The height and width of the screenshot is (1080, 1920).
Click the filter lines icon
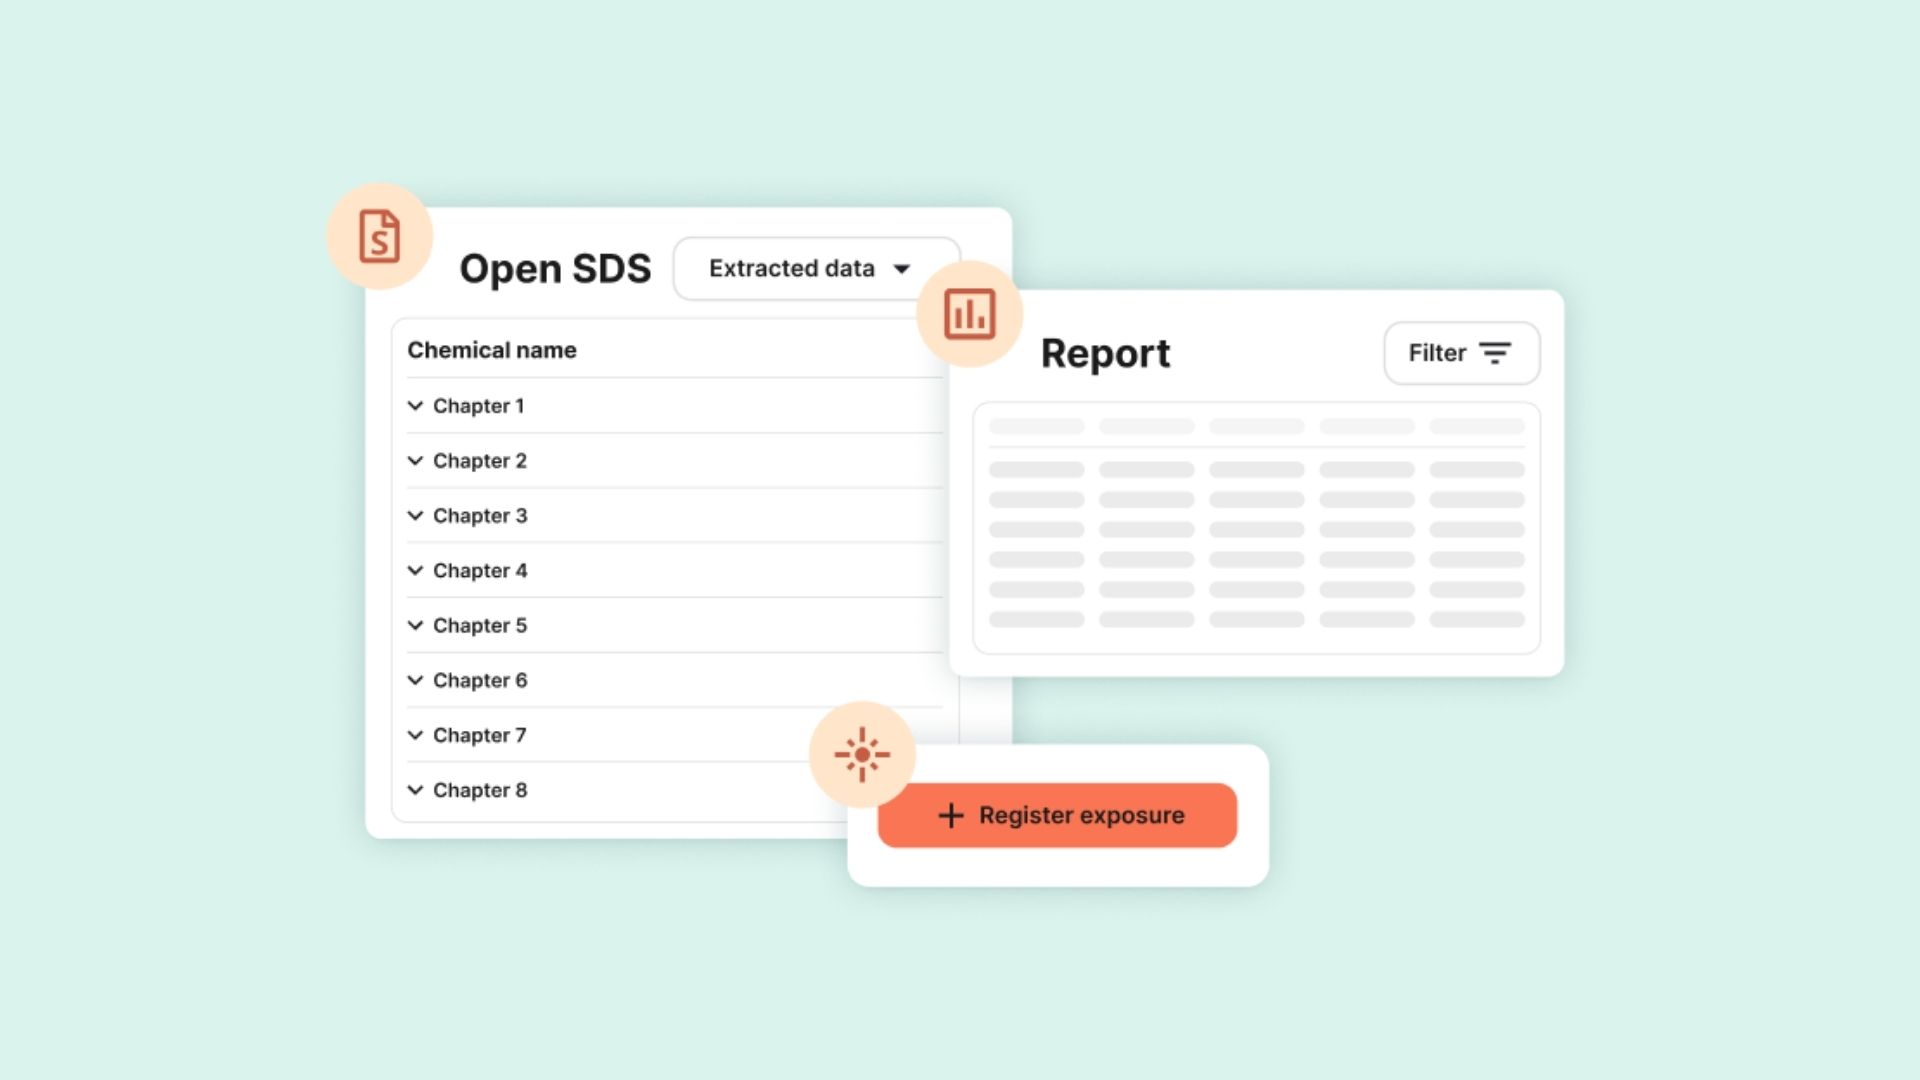click(1495, 353)
